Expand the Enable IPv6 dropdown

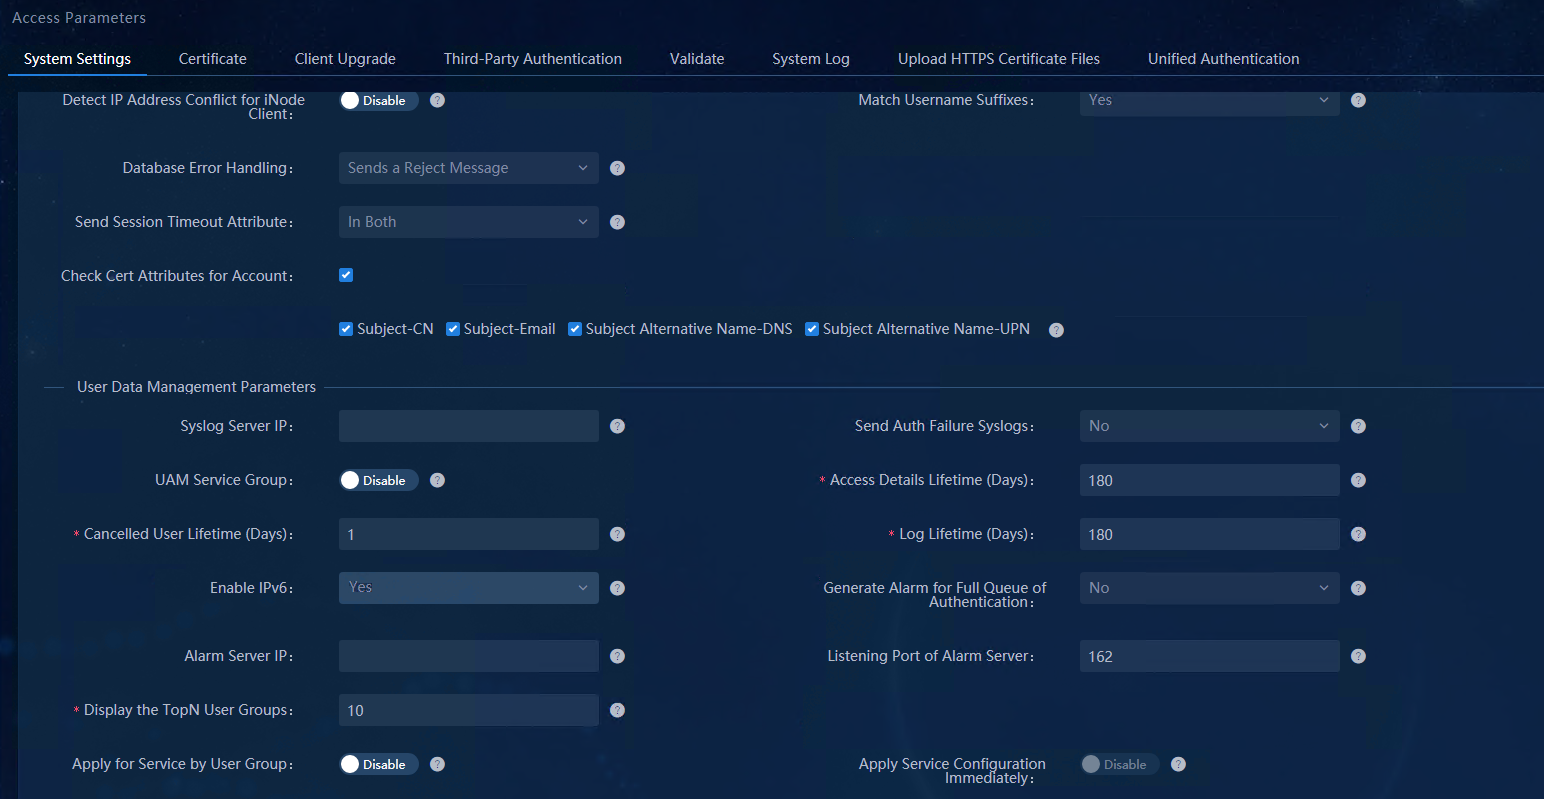click(469, 588)
